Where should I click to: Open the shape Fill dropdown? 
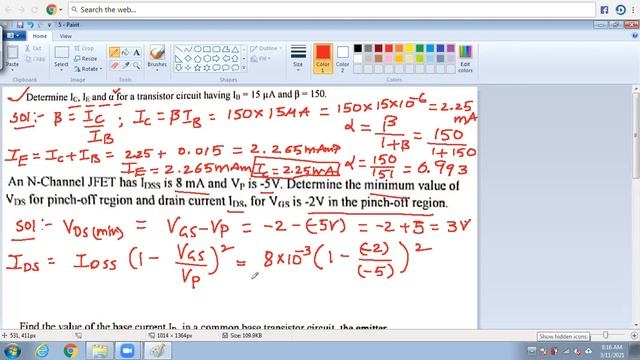point(260,59)
